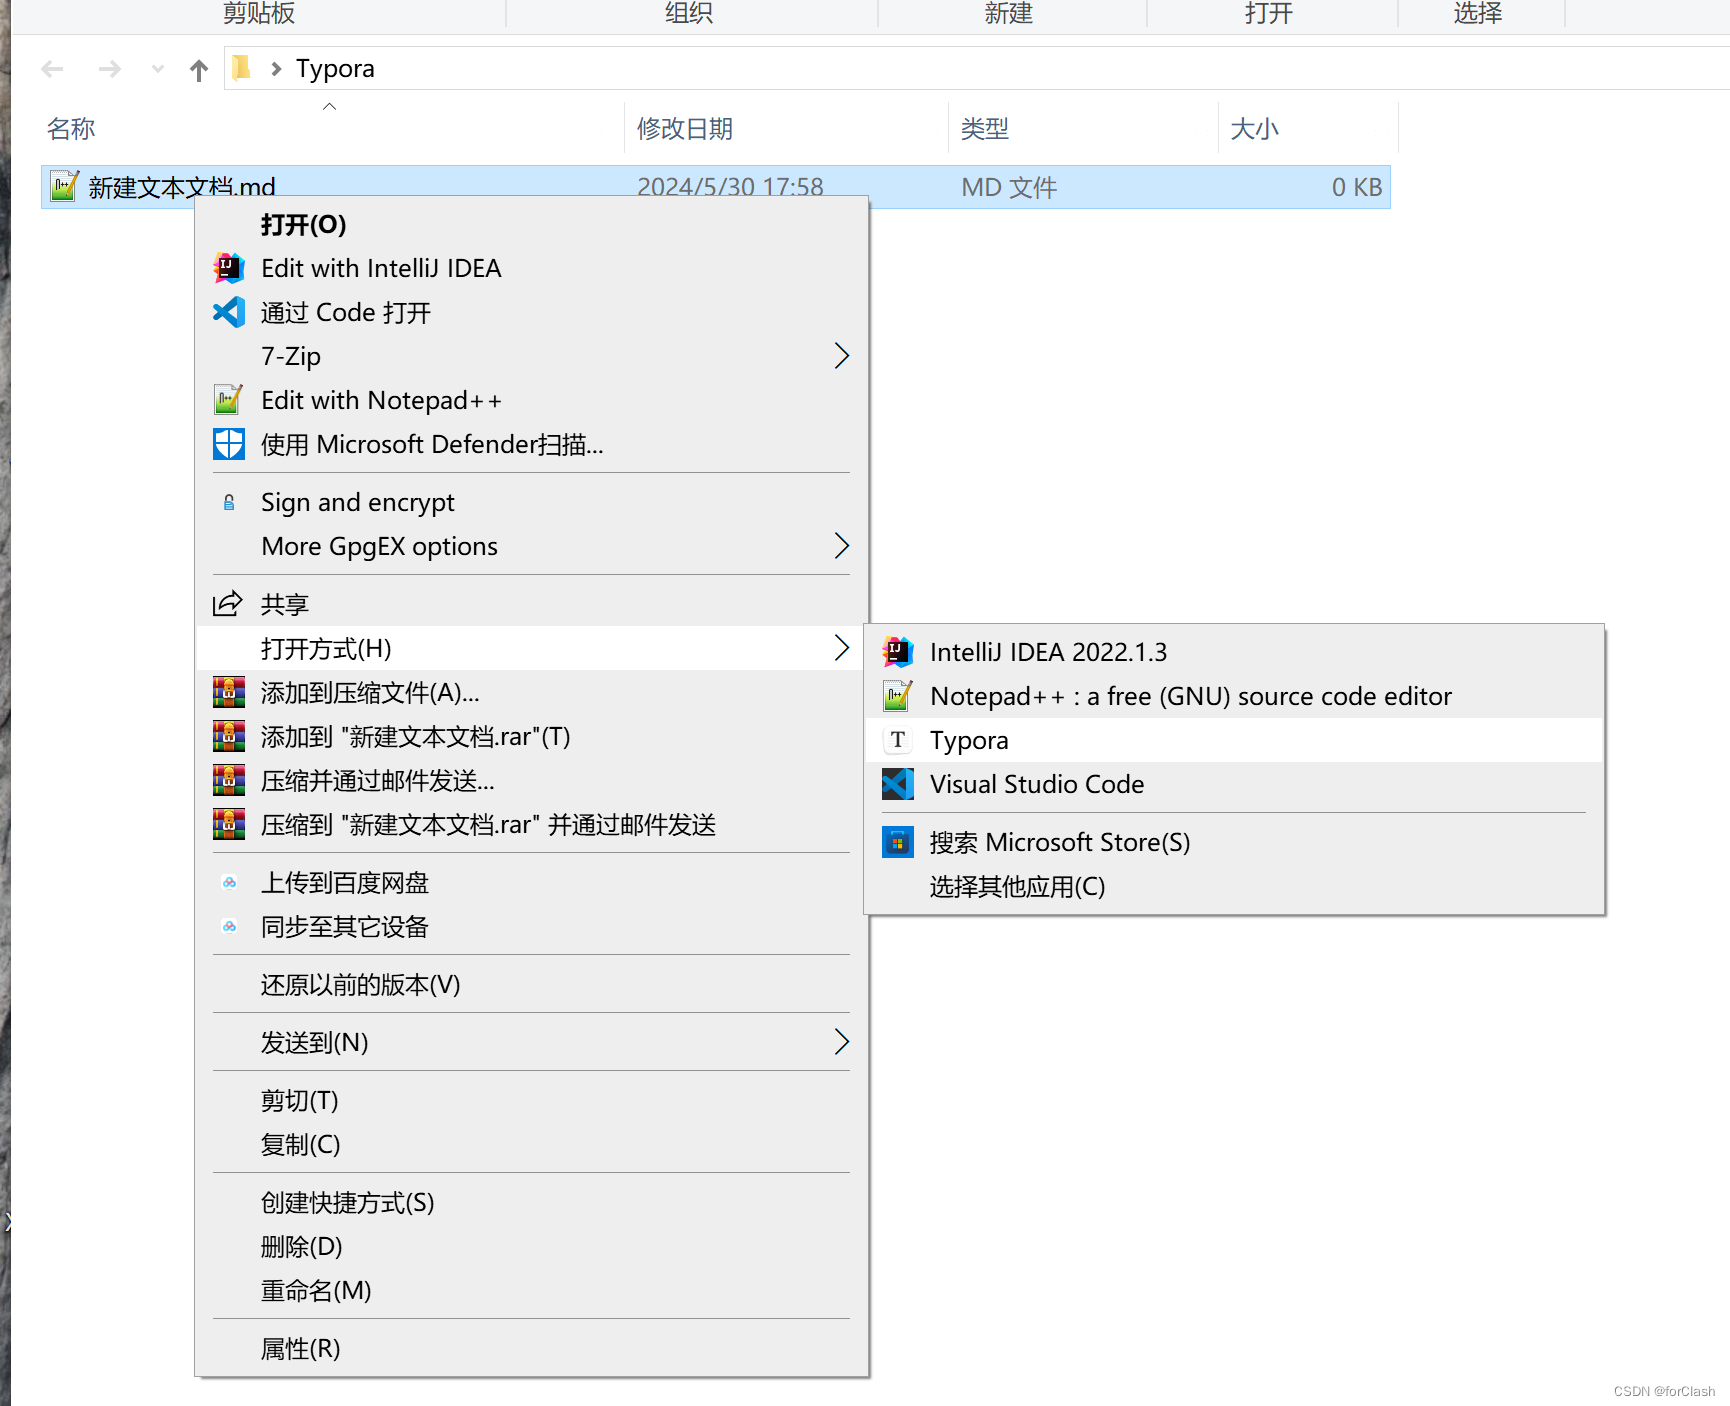Image resolution: width=1730 pixels, height=1406 pixels.
Task: Choose Sign and encrypt
Action: 532,502
